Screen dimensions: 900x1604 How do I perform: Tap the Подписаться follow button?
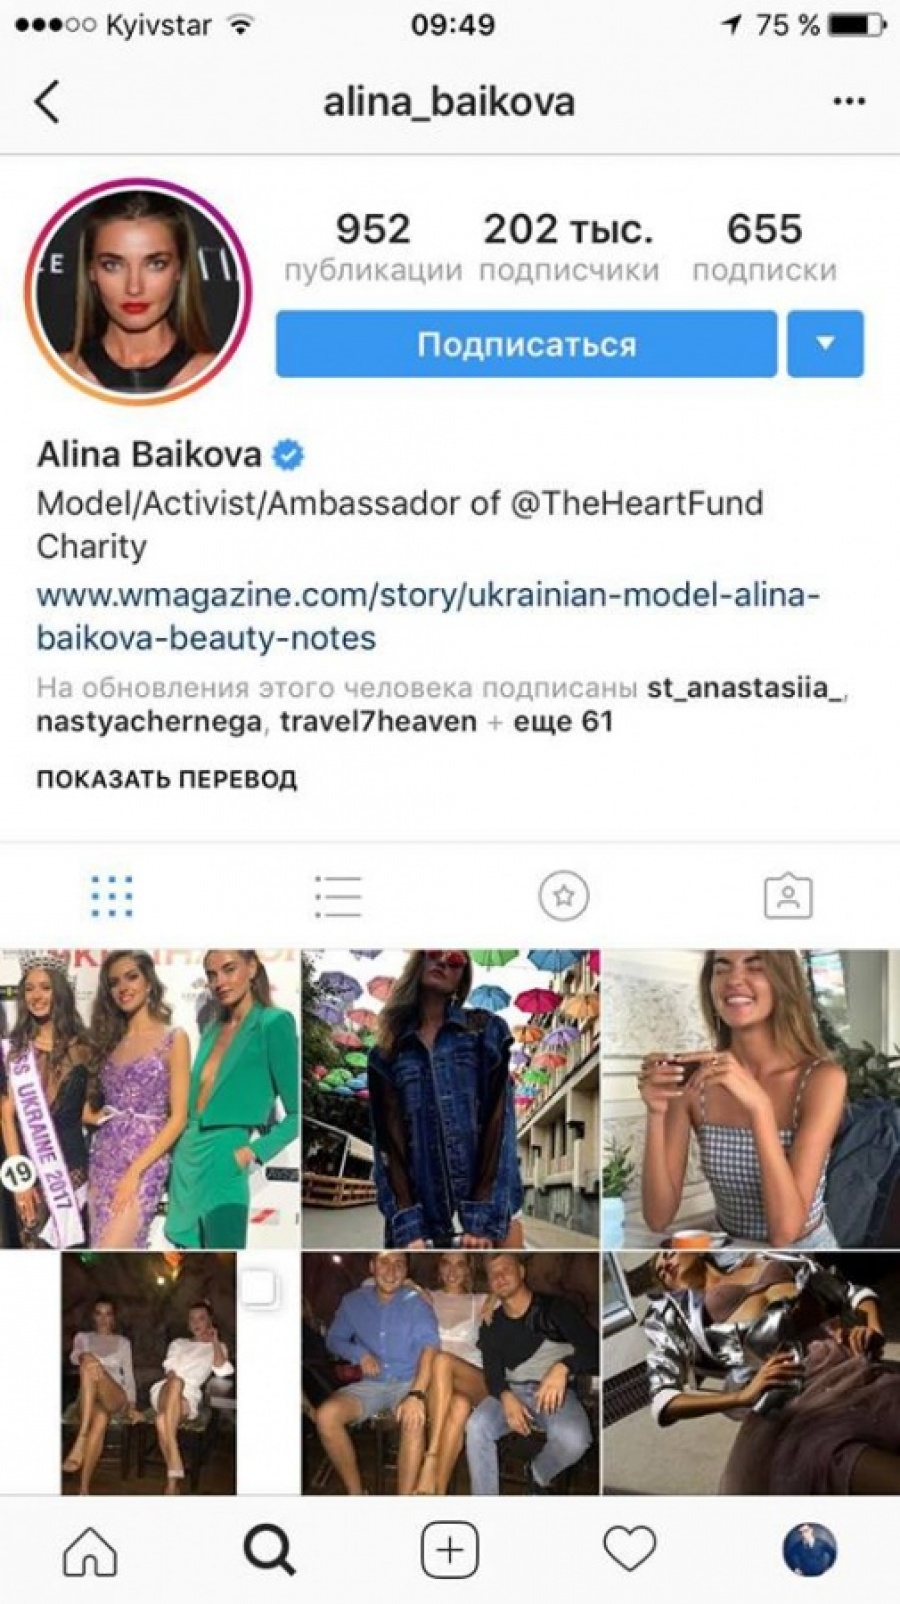[x=526, y=344]
